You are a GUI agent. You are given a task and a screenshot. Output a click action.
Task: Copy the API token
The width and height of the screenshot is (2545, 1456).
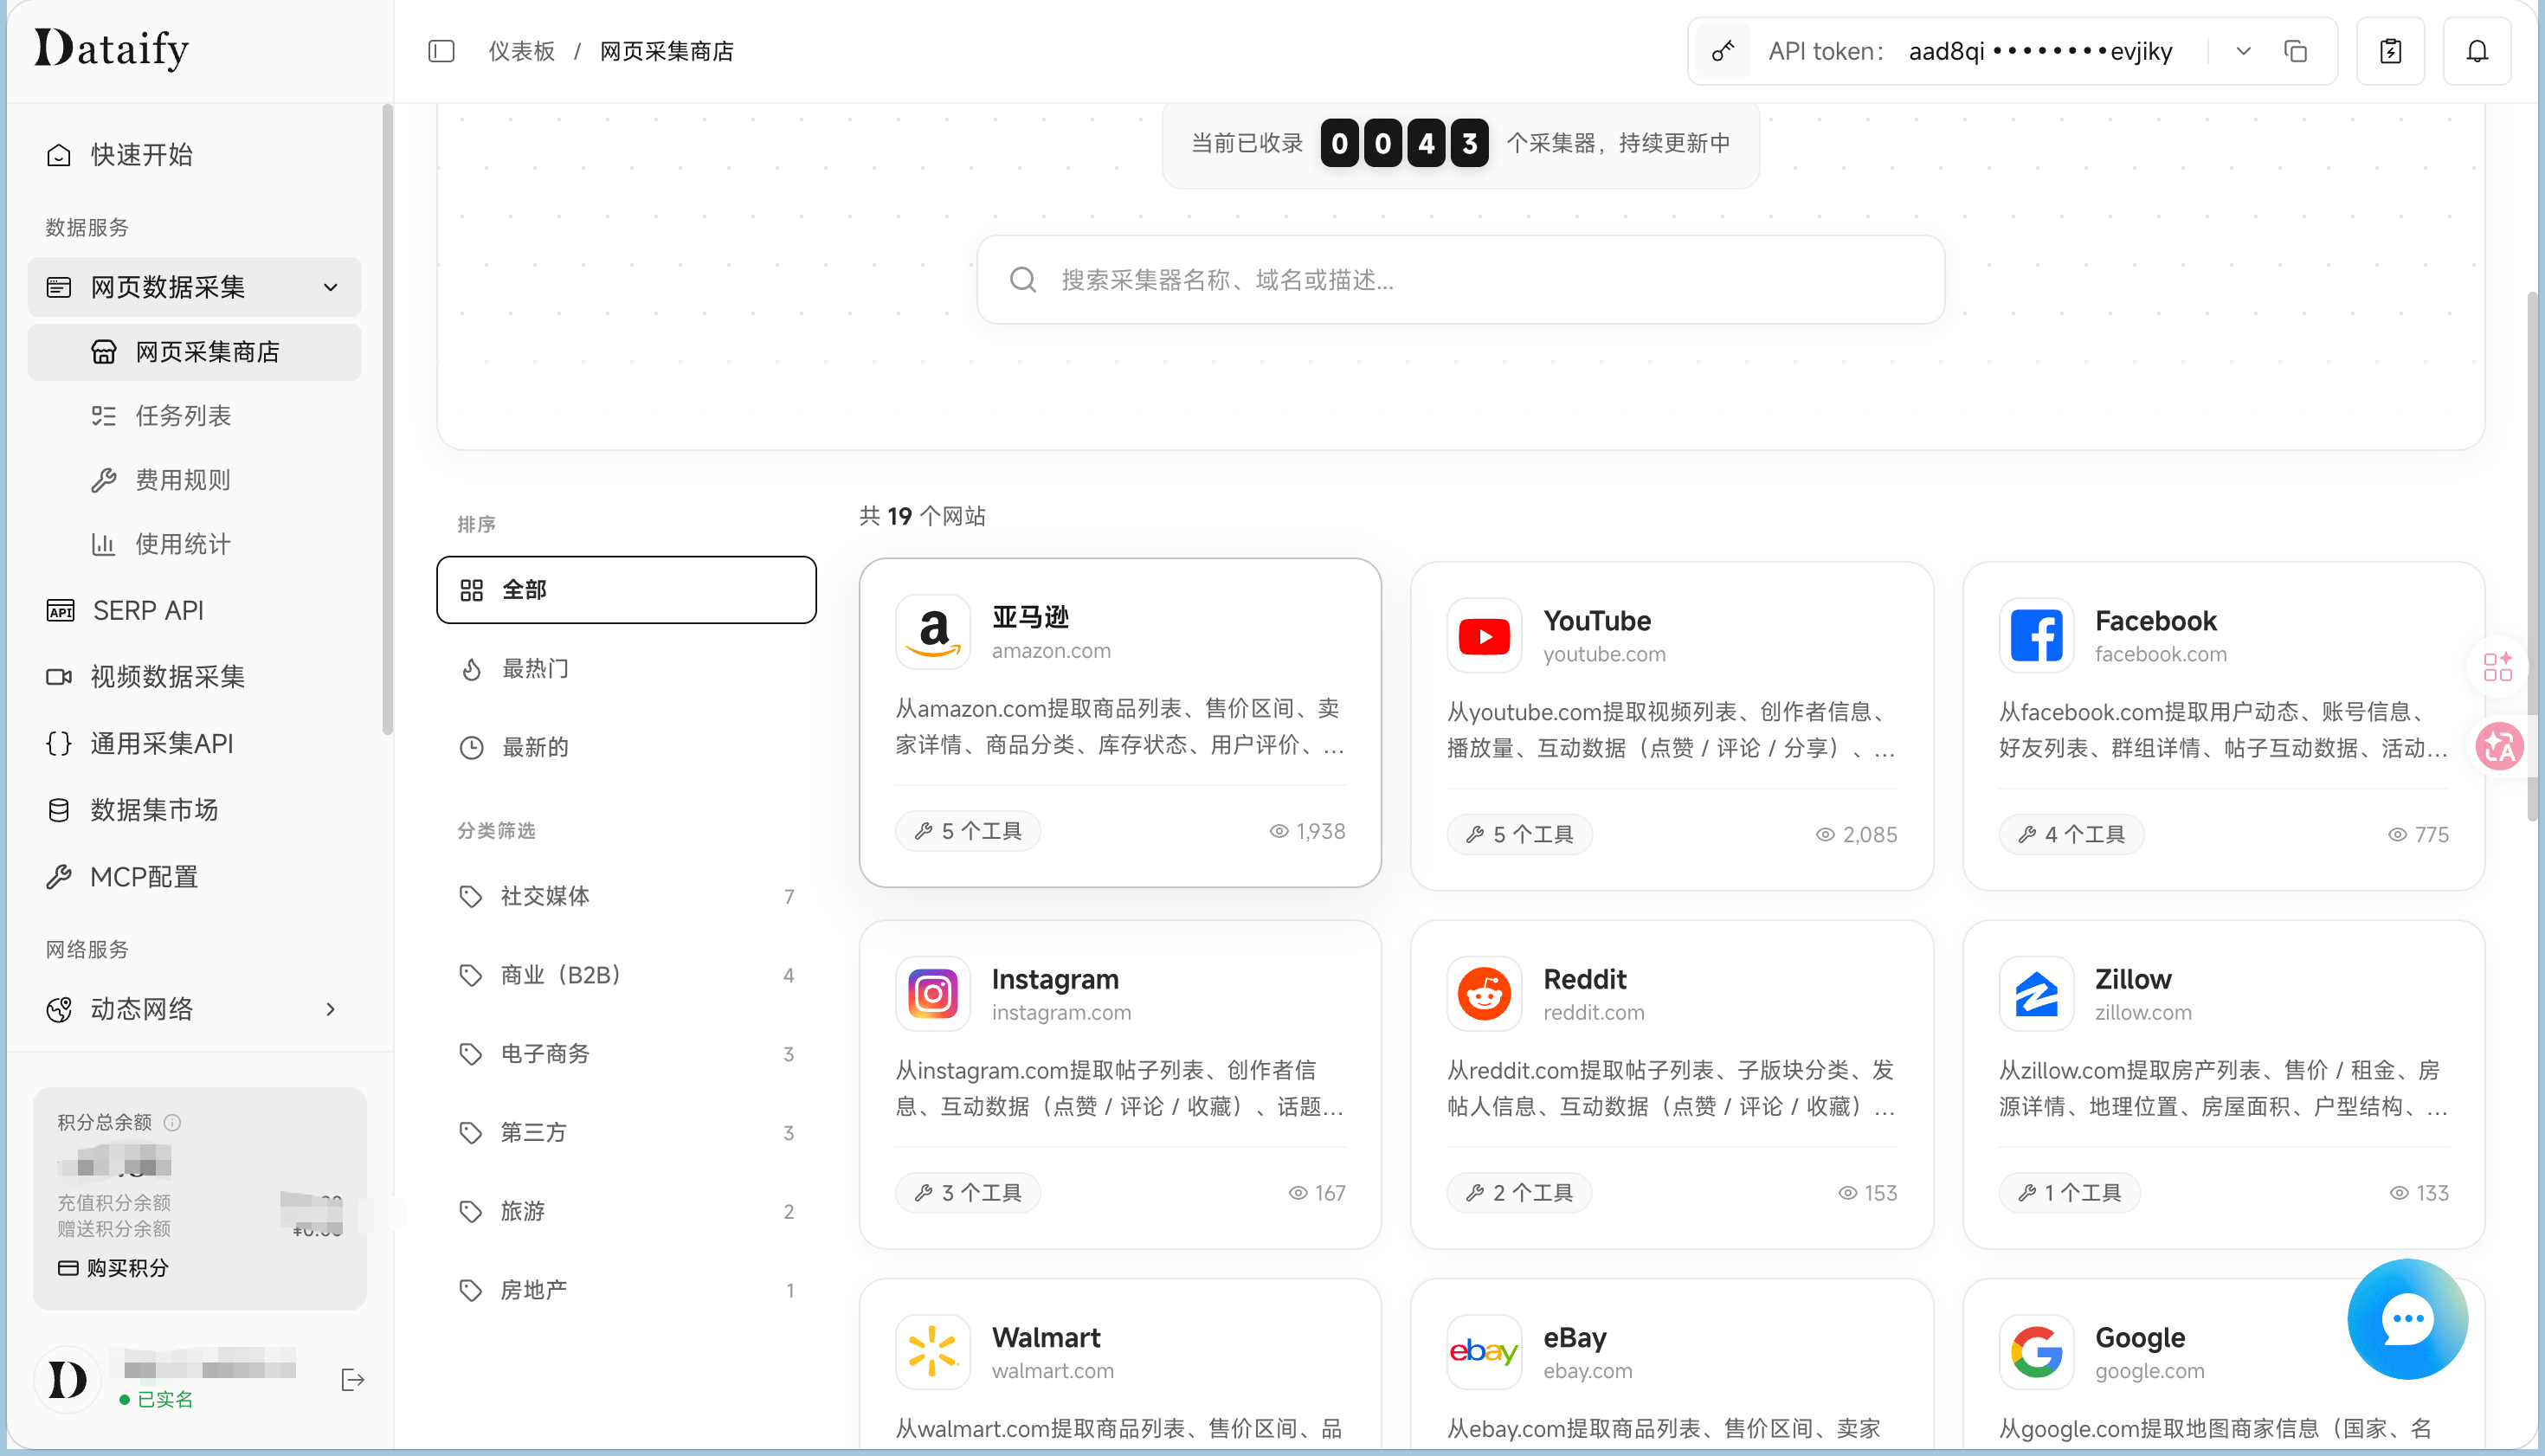pyautogui.click(x=2295, y=51)
